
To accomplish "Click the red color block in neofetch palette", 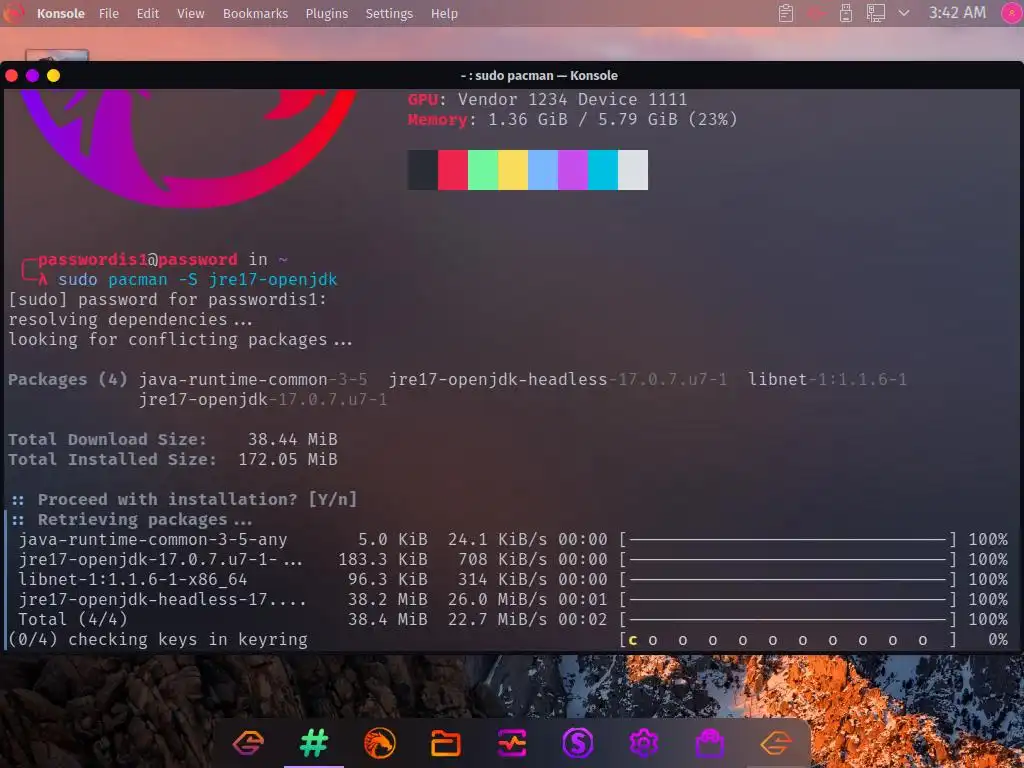I will click(x=453, y=170).
